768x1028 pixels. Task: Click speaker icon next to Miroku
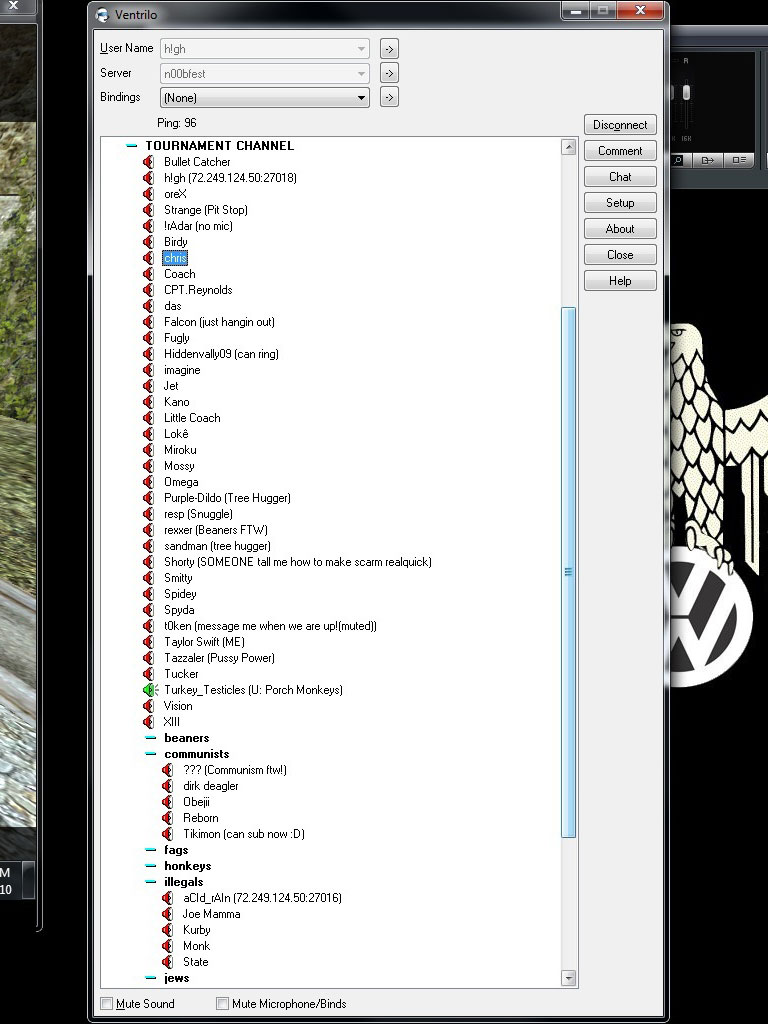(149, 450)
